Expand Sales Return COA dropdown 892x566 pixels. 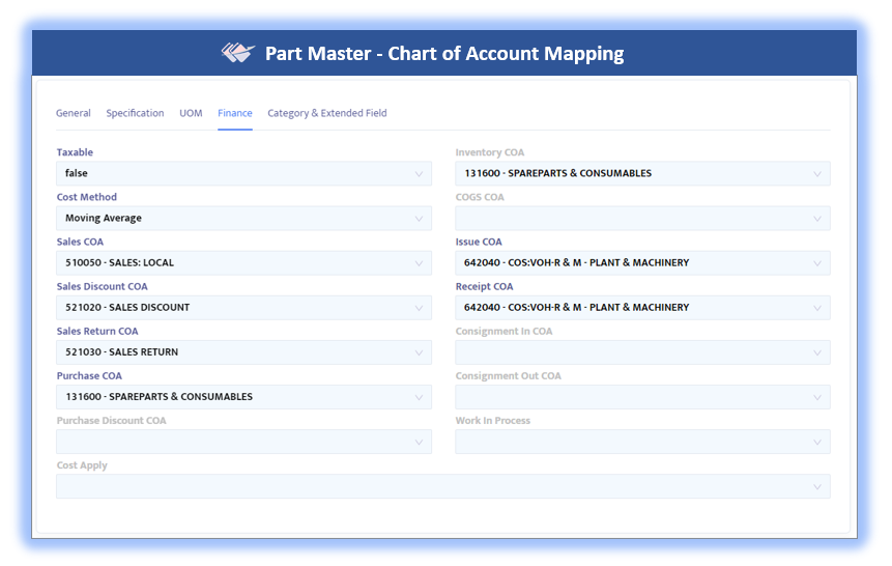tap(243, 352)
